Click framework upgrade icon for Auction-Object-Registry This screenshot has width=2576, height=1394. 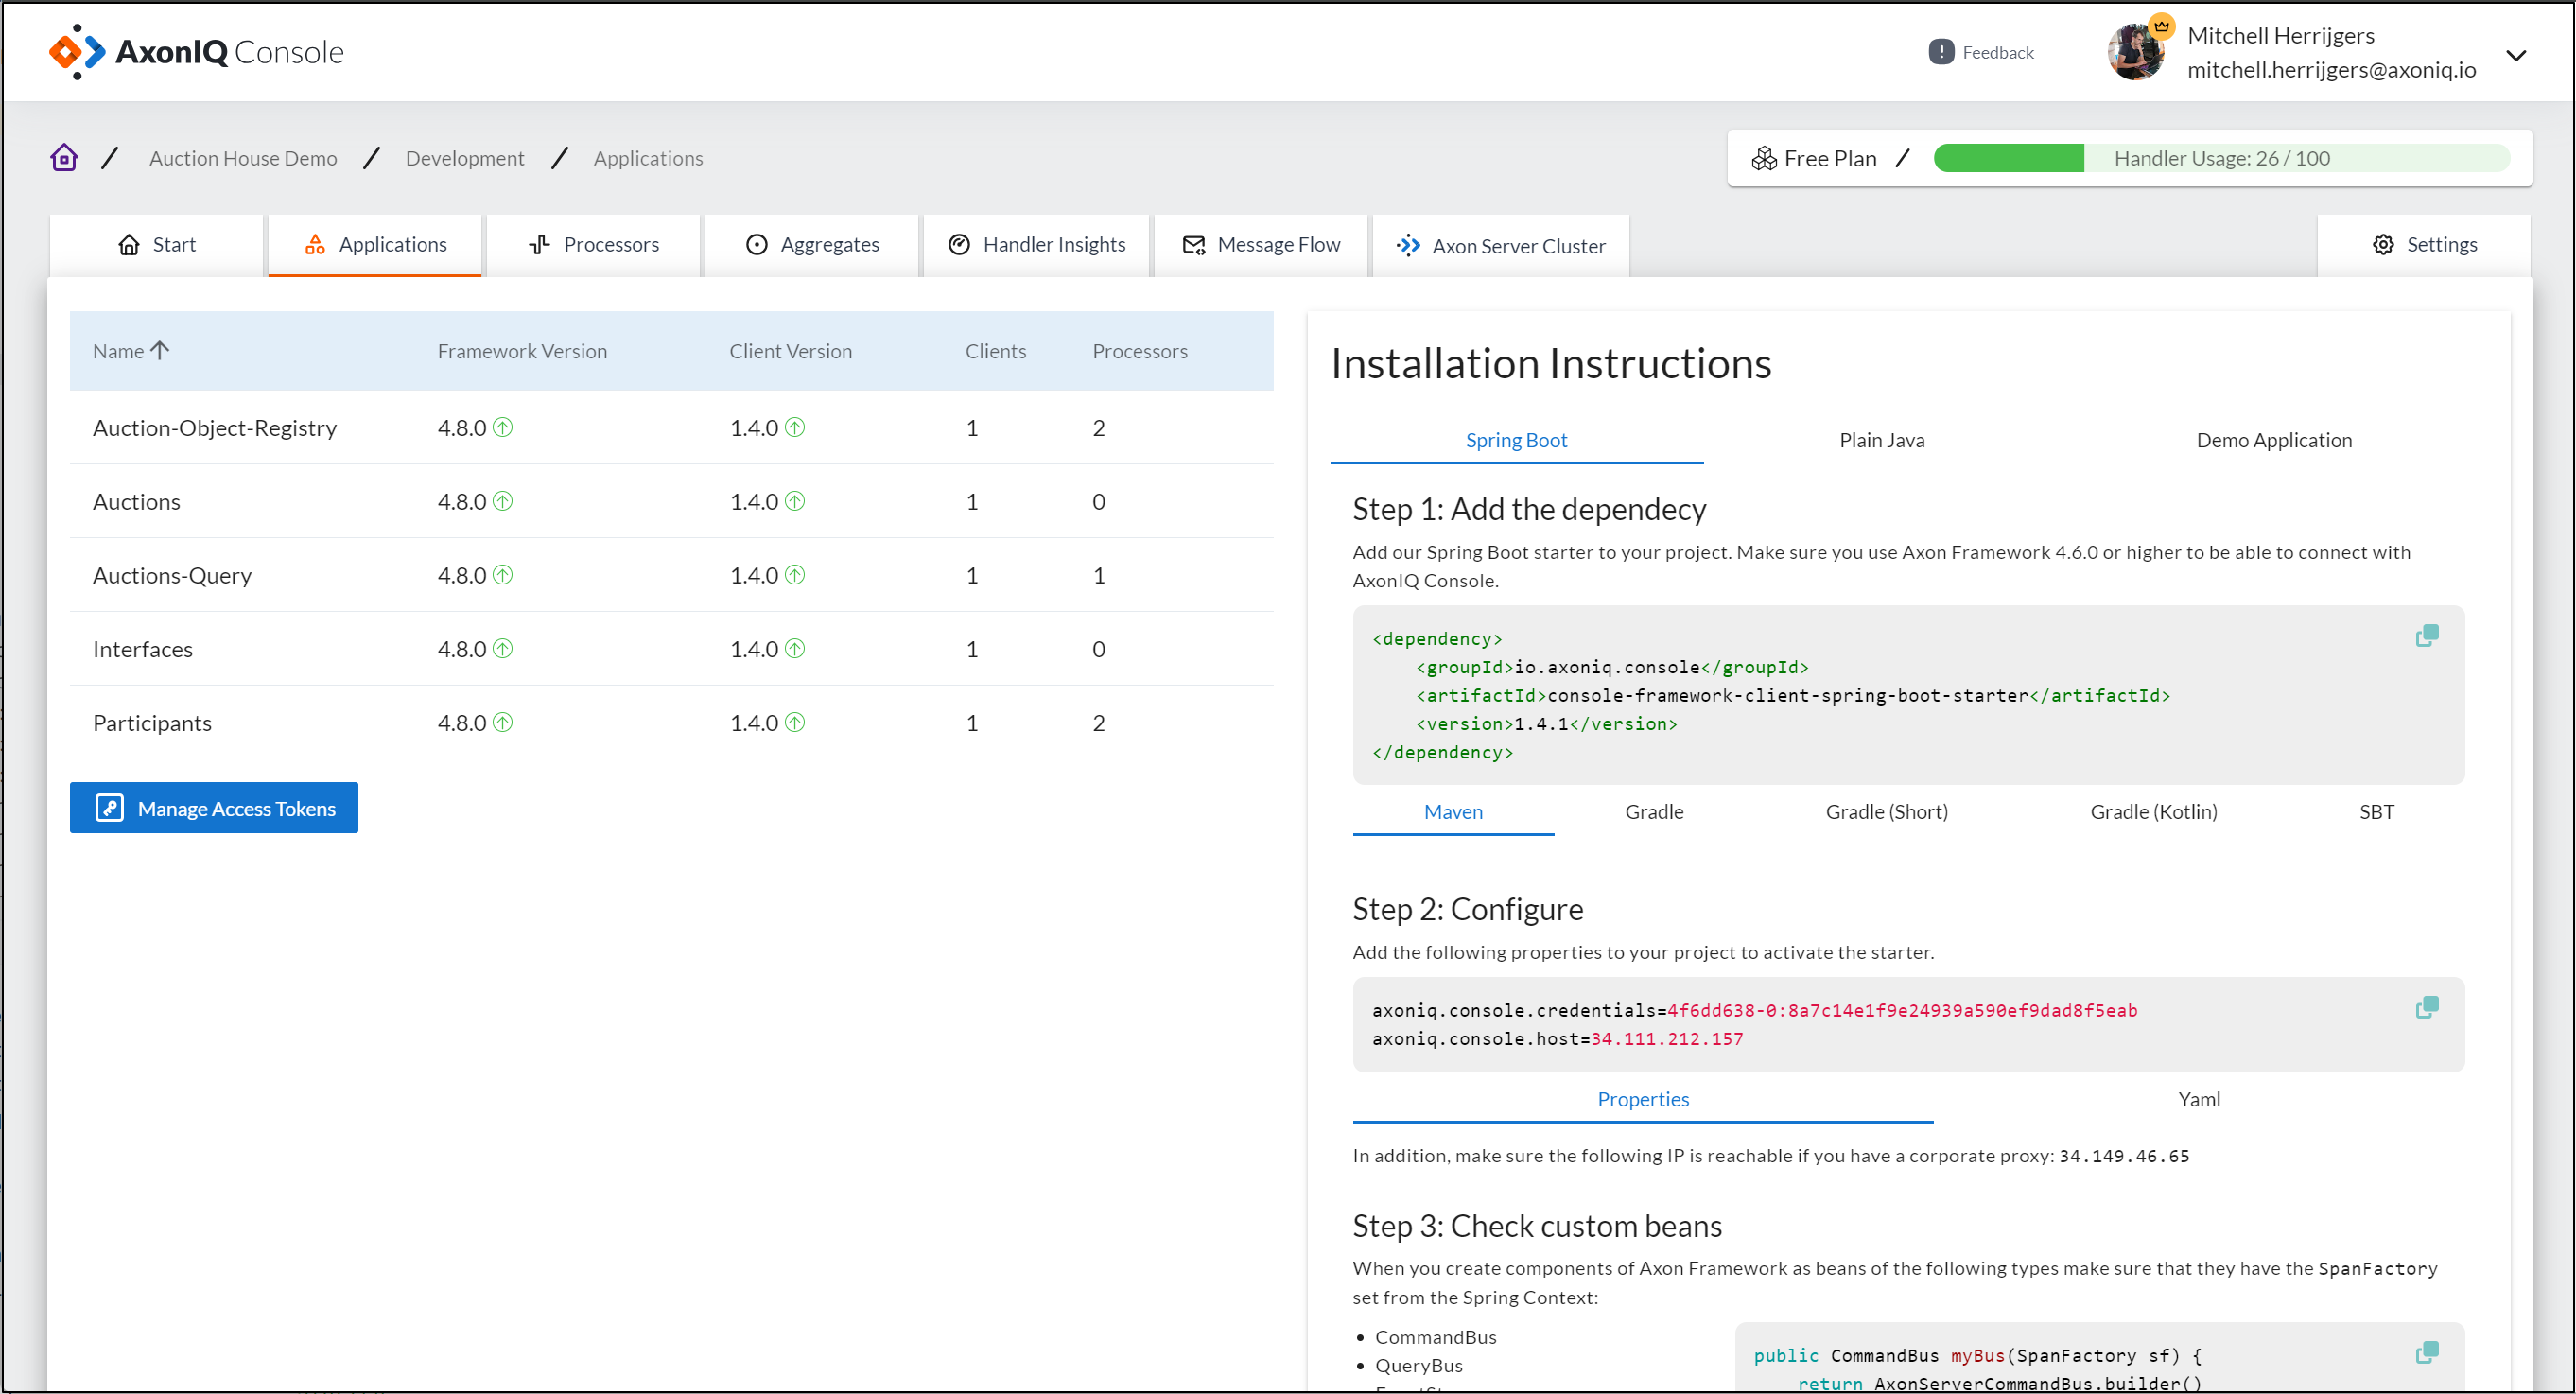[x=503, y=428]
